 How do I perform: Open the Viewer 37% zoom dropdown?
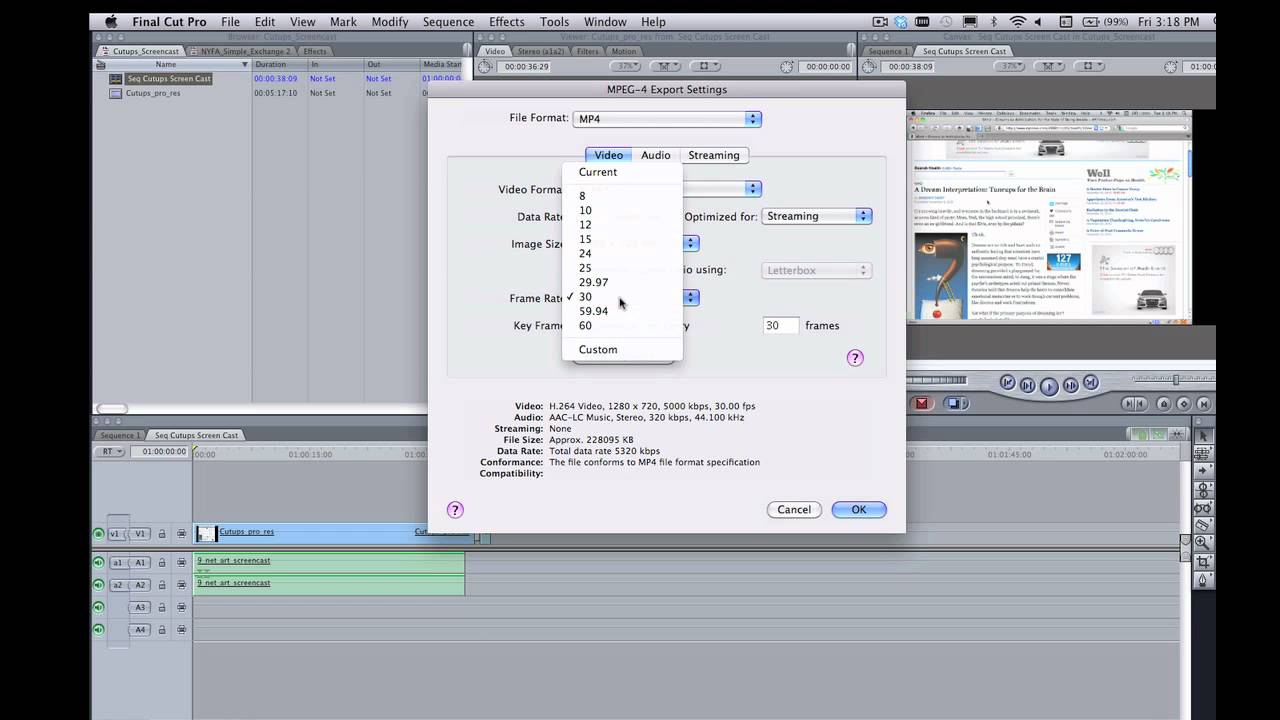click(625, 66)
